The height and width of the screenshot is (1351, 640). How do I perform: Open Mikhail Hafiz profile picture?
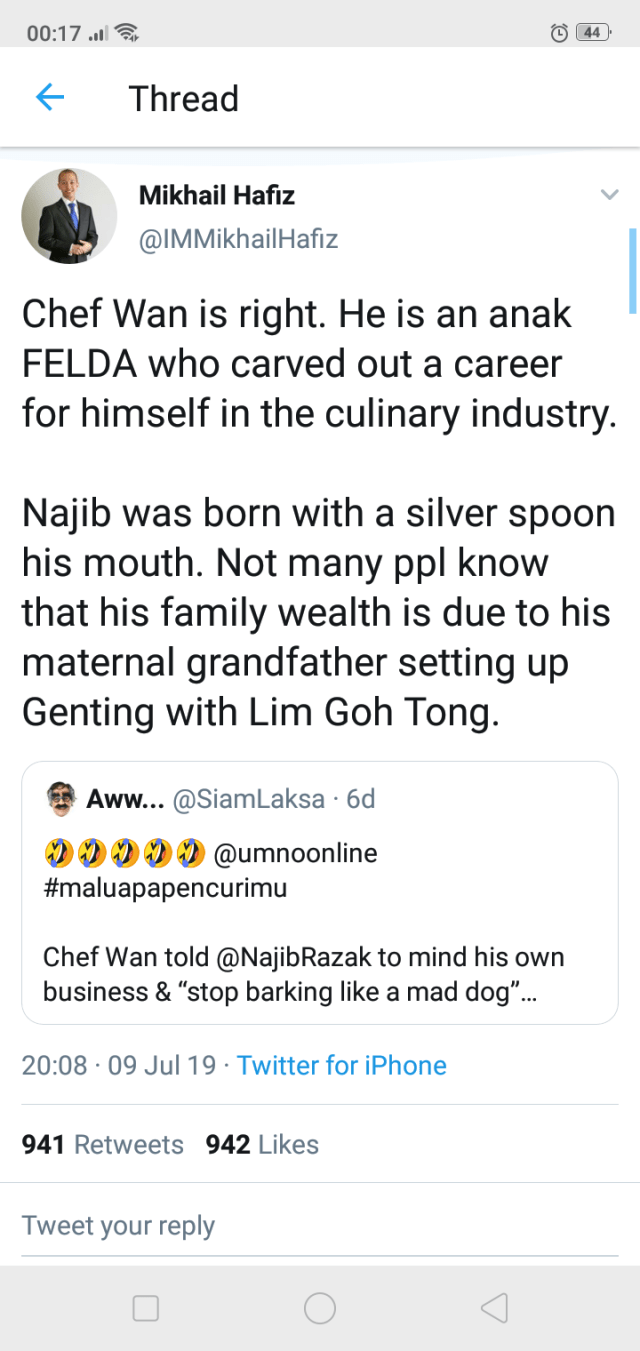[70, 216]
